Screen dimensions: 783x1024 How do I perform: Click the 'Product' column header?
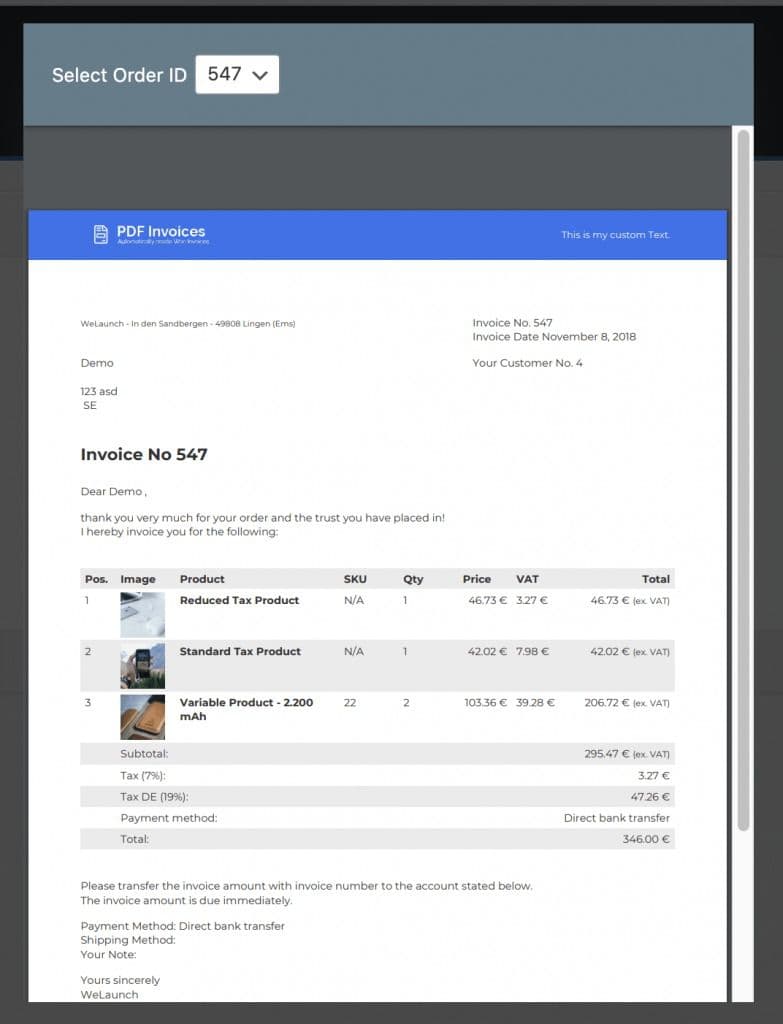point(202,579)
